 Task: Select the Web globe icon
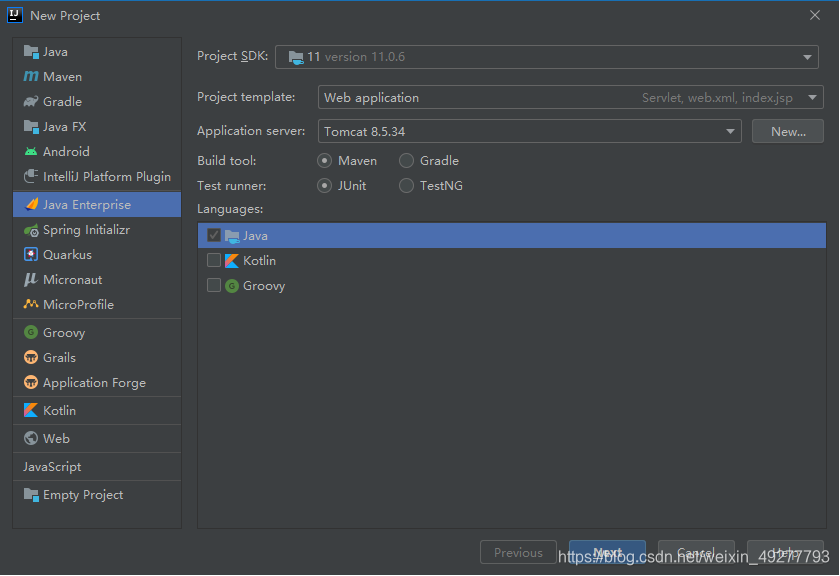[31, 438]
